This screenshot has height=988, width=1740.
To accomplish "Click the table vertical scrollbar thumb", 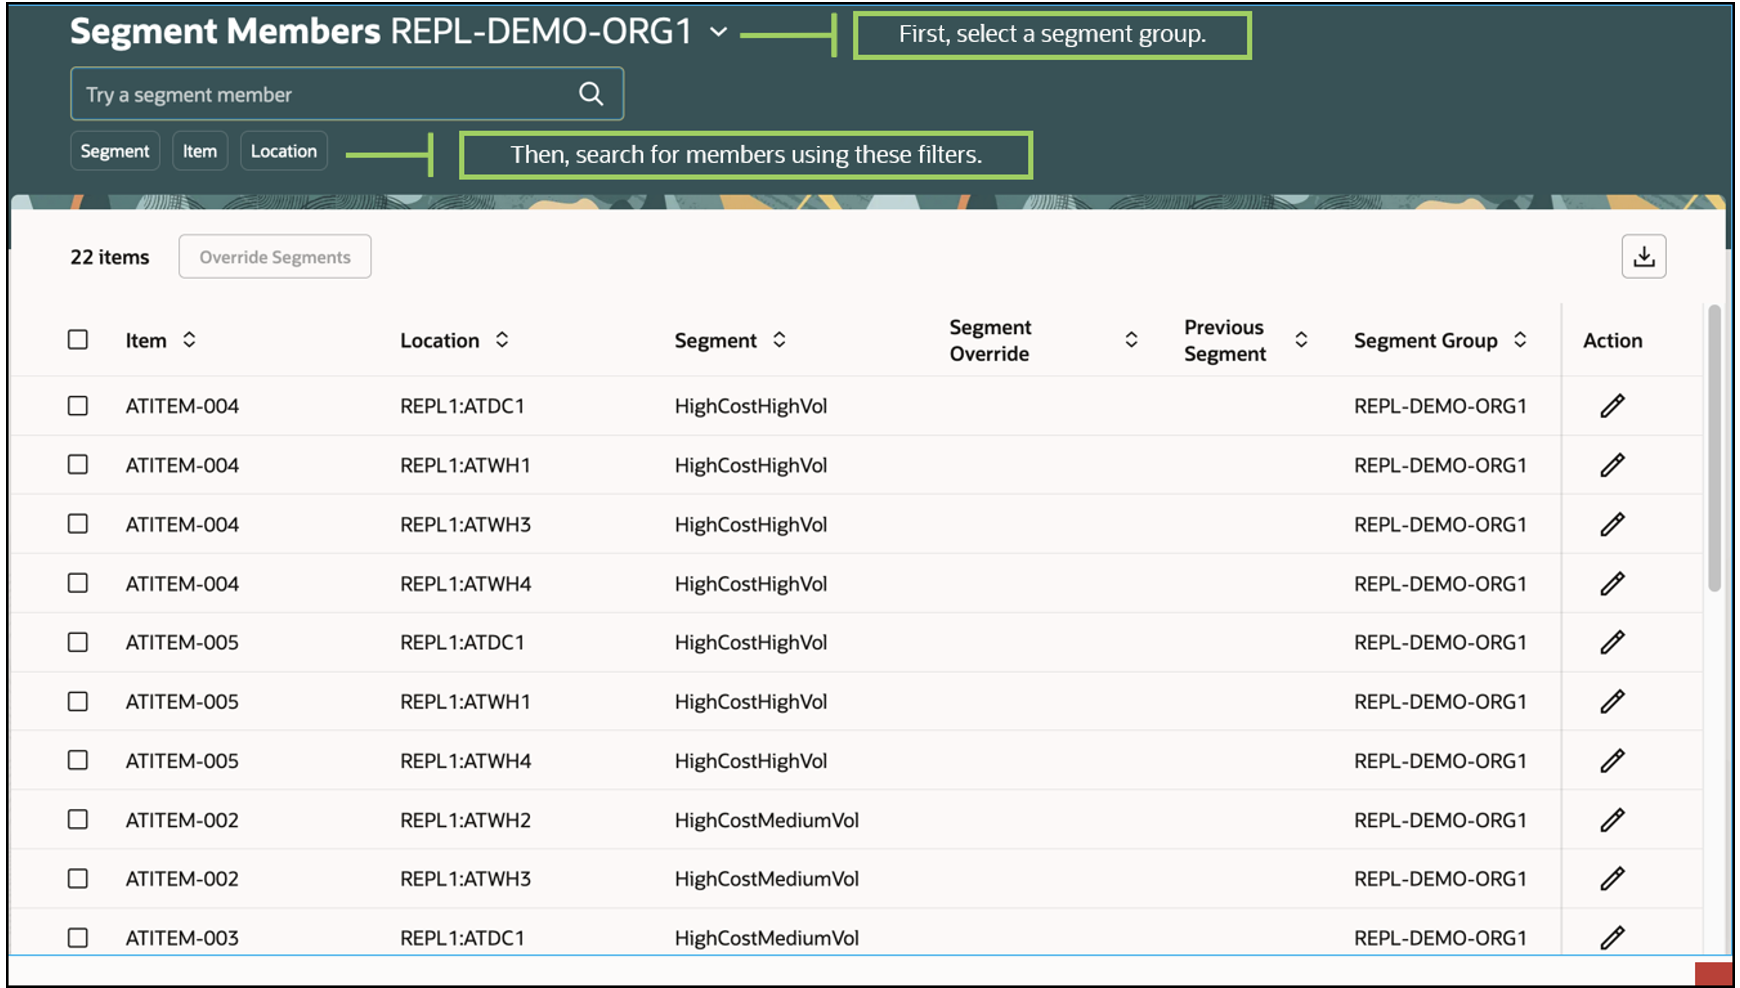I will (1714, 448).
